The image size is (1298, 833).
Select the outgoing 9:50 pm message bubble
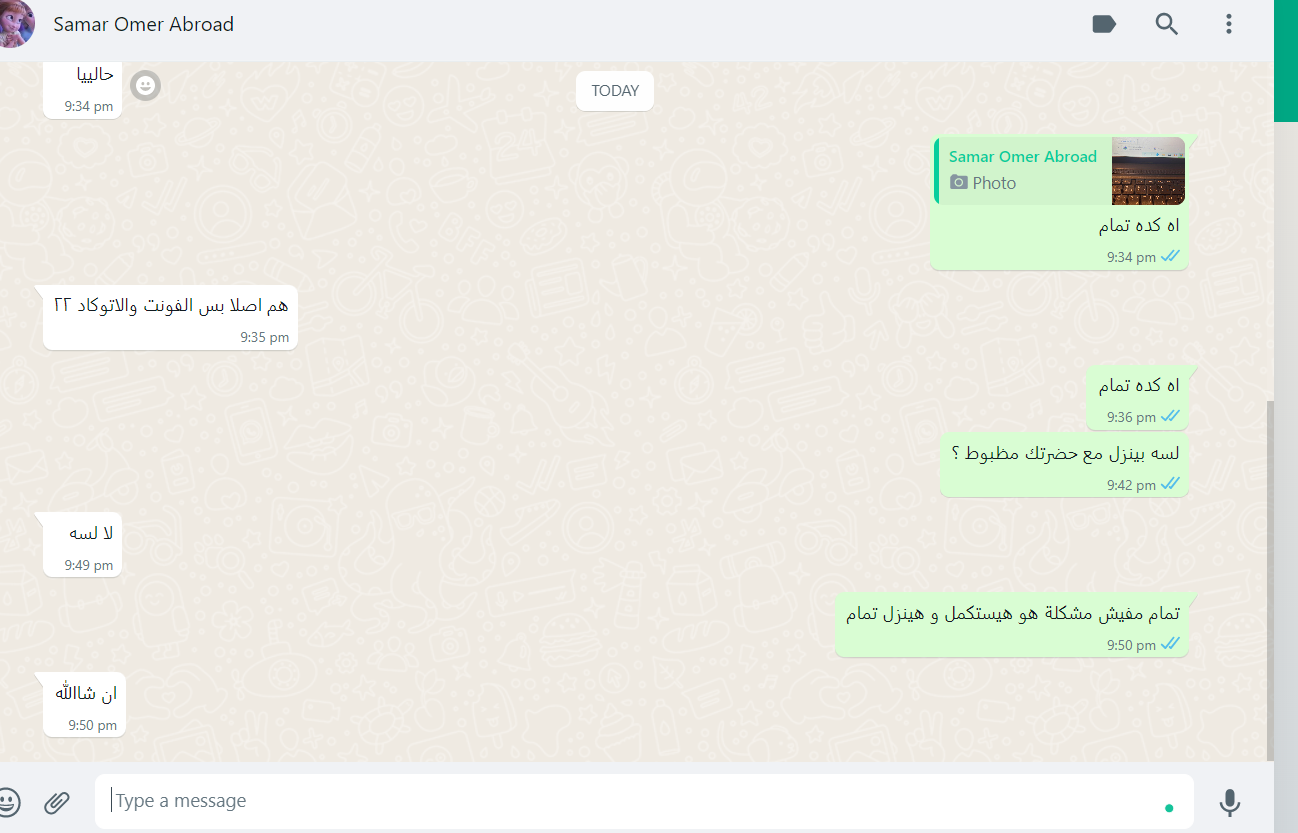[x=1012, y=624]
